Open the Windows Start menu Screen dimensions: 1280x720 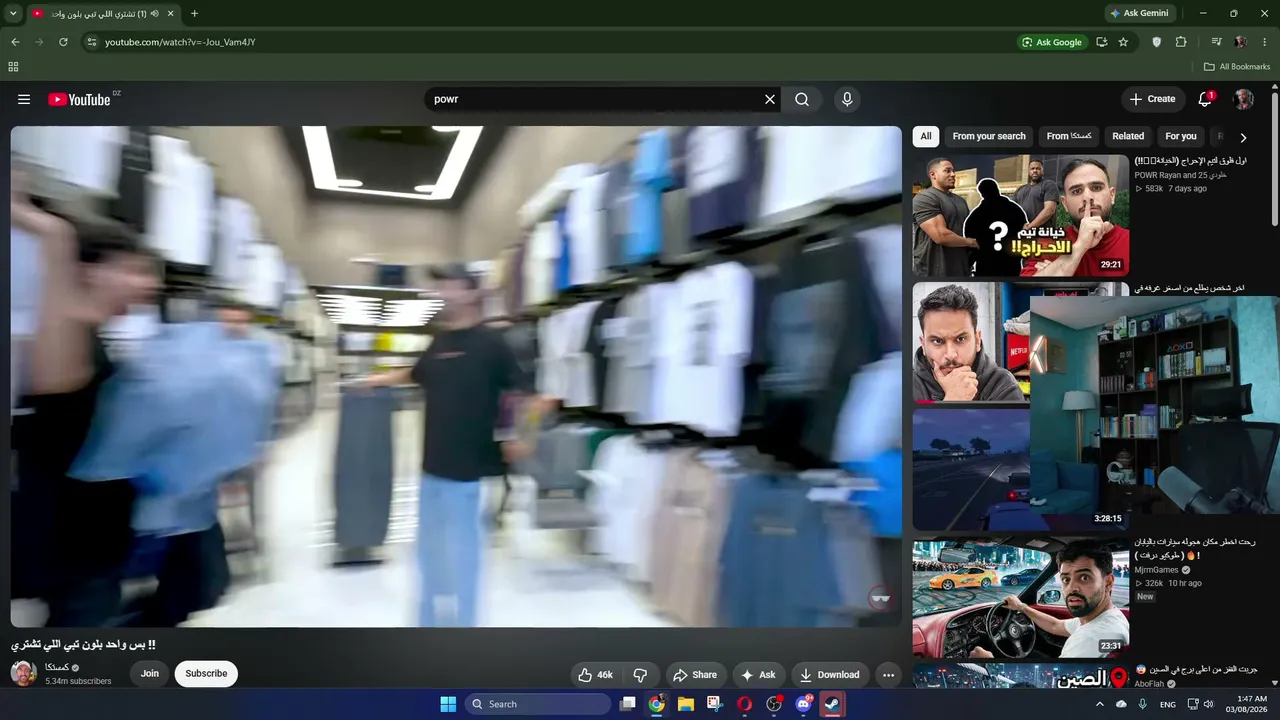(x=448, y=704)
